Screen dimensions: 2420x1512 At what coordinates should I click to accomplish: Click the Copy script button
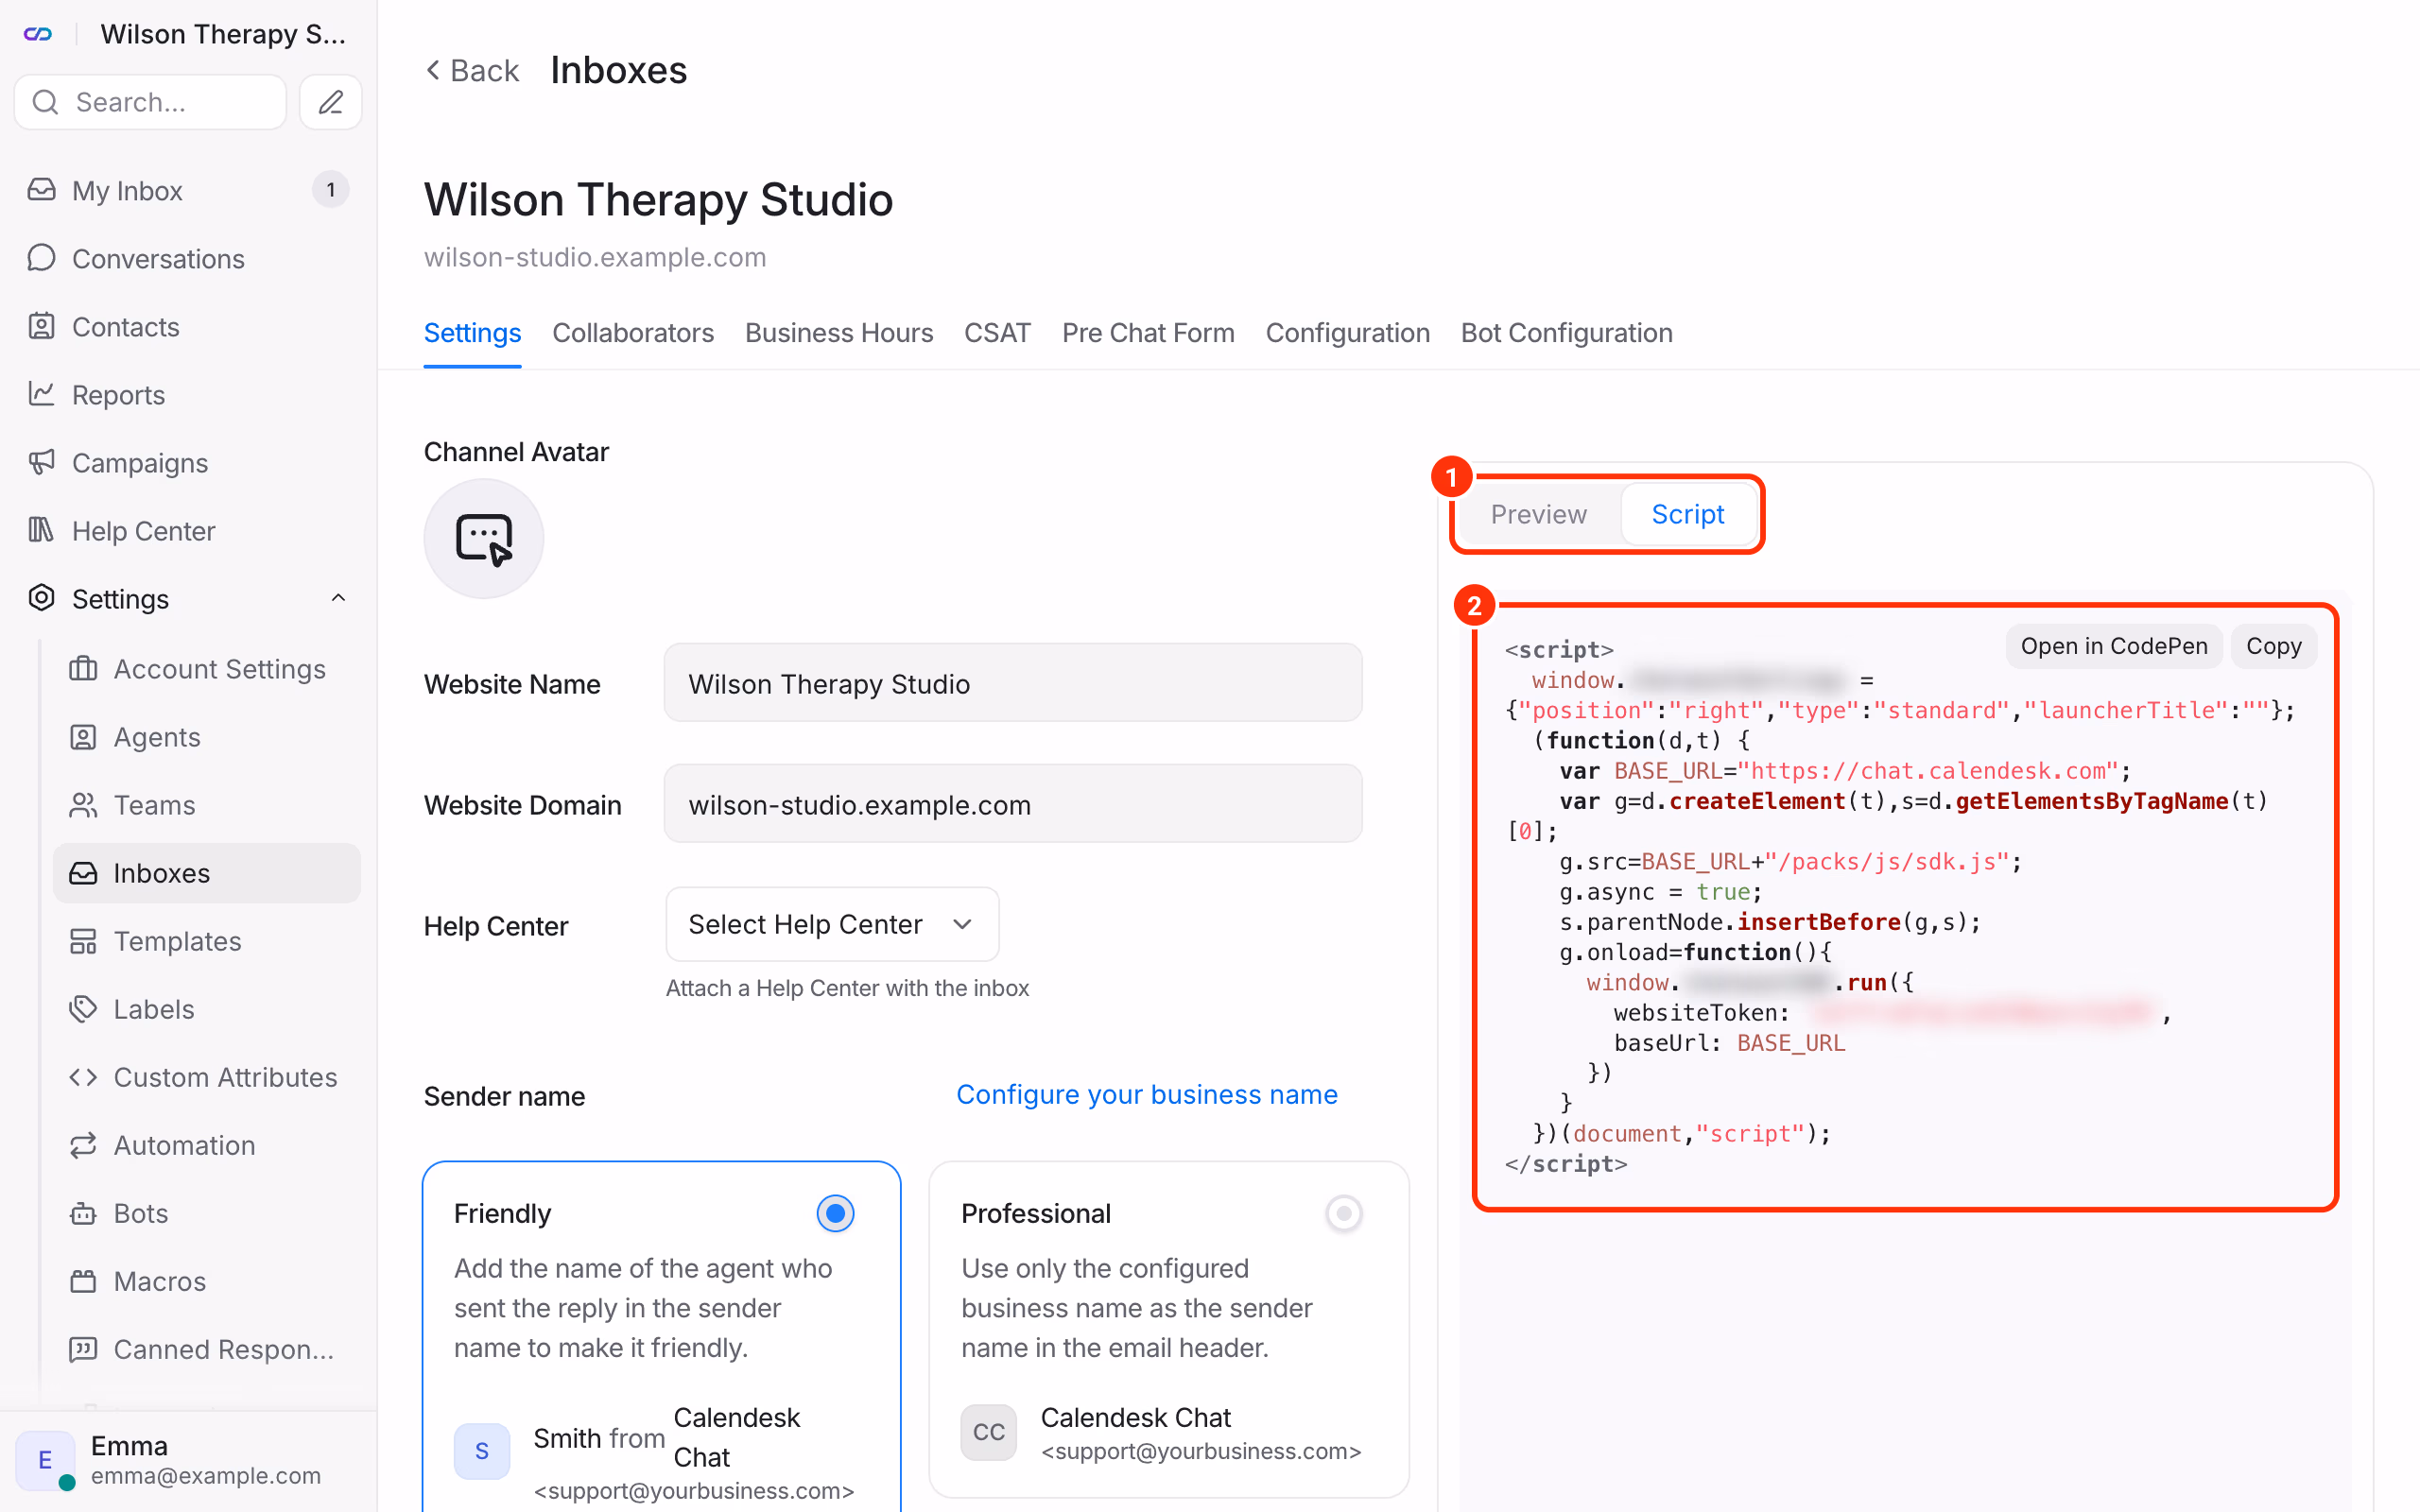click(2273, 646)
